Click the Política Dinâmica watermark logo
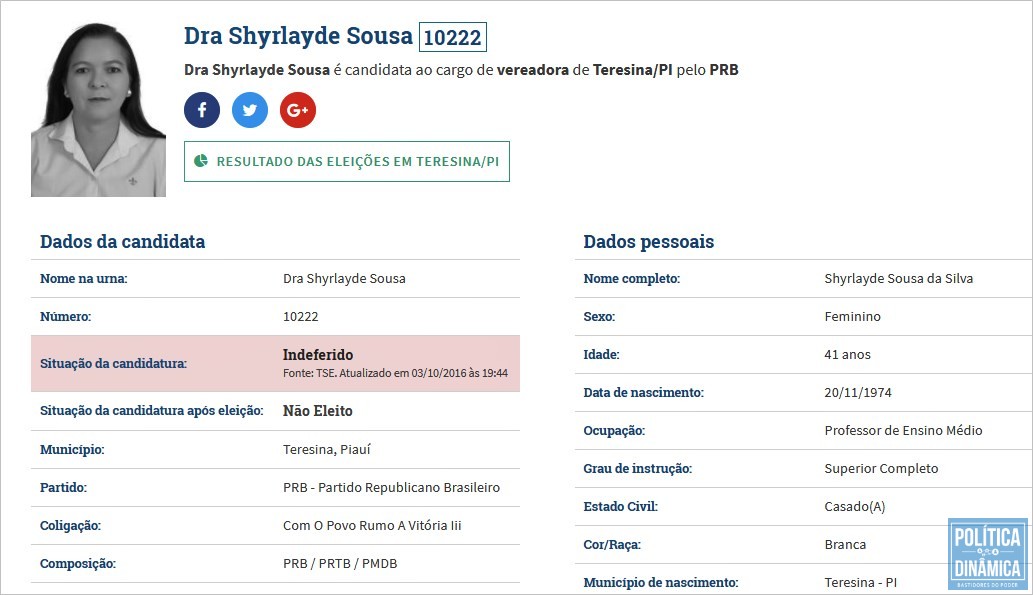Viewport: 1033px width, 595px height. [988, 553]
